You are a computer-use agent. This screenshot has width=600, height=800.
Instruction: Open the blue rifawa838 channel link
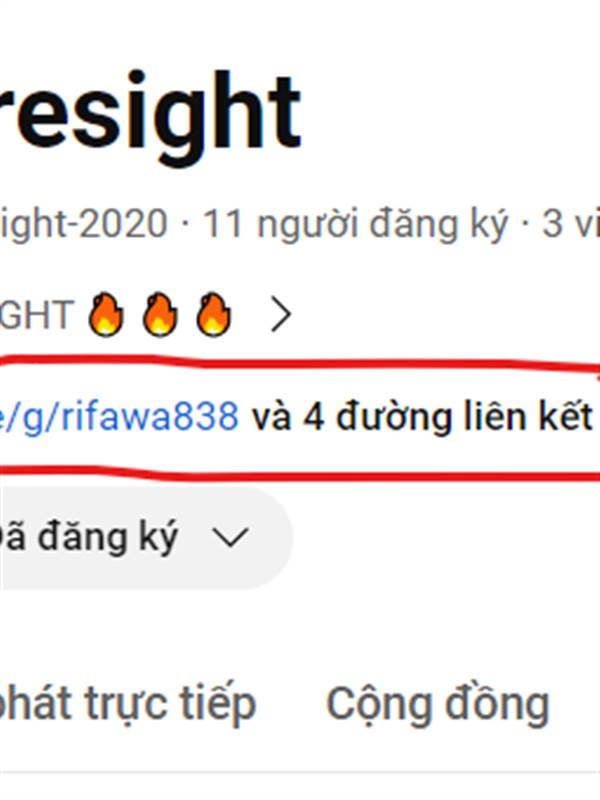point(119,417)
